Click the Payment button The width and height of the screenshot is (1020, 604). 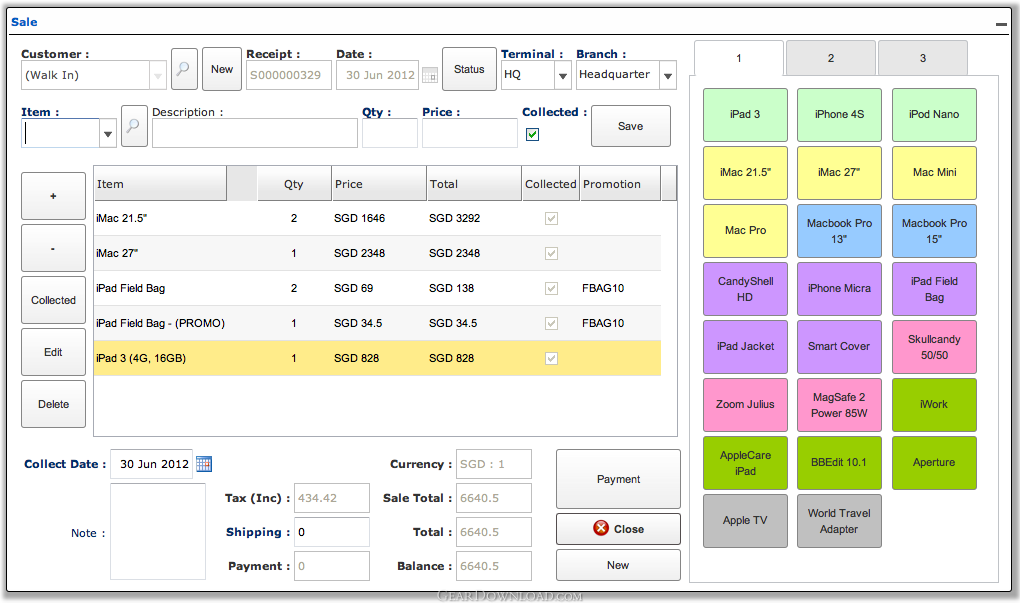(618, 479)
